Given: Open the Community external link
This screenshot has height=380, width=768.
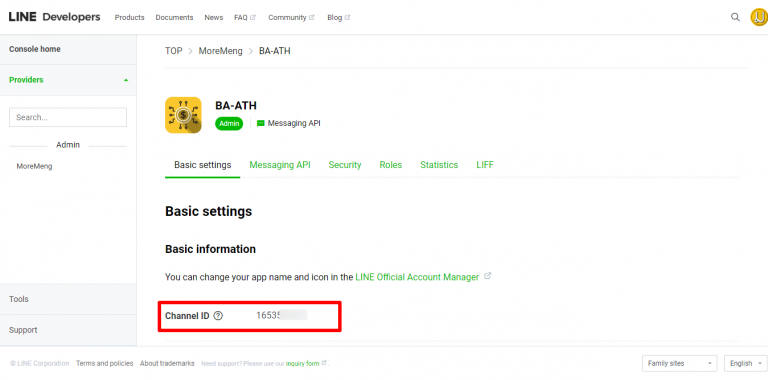Looking at the screenshot, I should (291, 17).
